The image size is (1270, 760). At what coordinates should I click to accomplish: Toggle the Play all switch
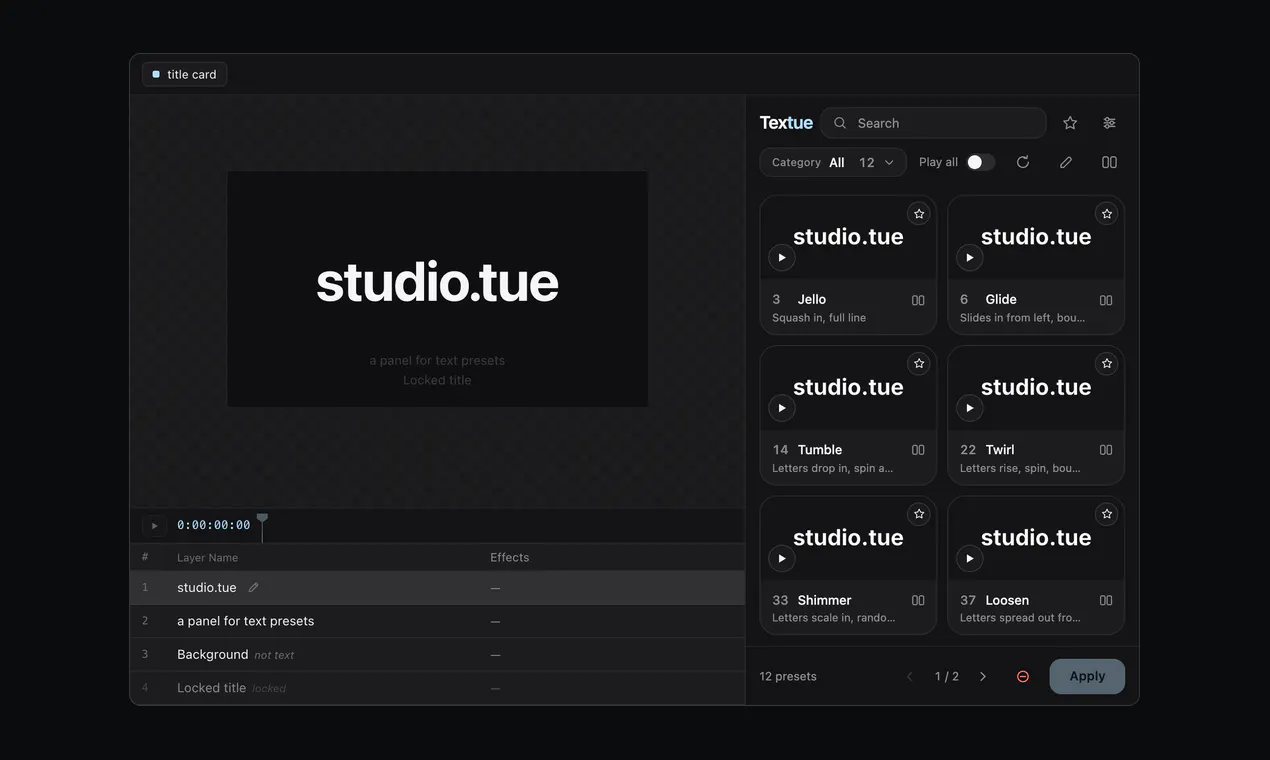980,162
